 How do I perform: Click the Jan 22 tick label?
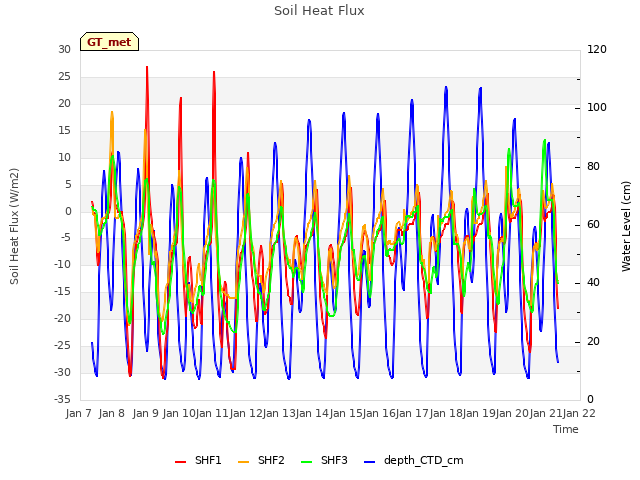tap(579, 413)
